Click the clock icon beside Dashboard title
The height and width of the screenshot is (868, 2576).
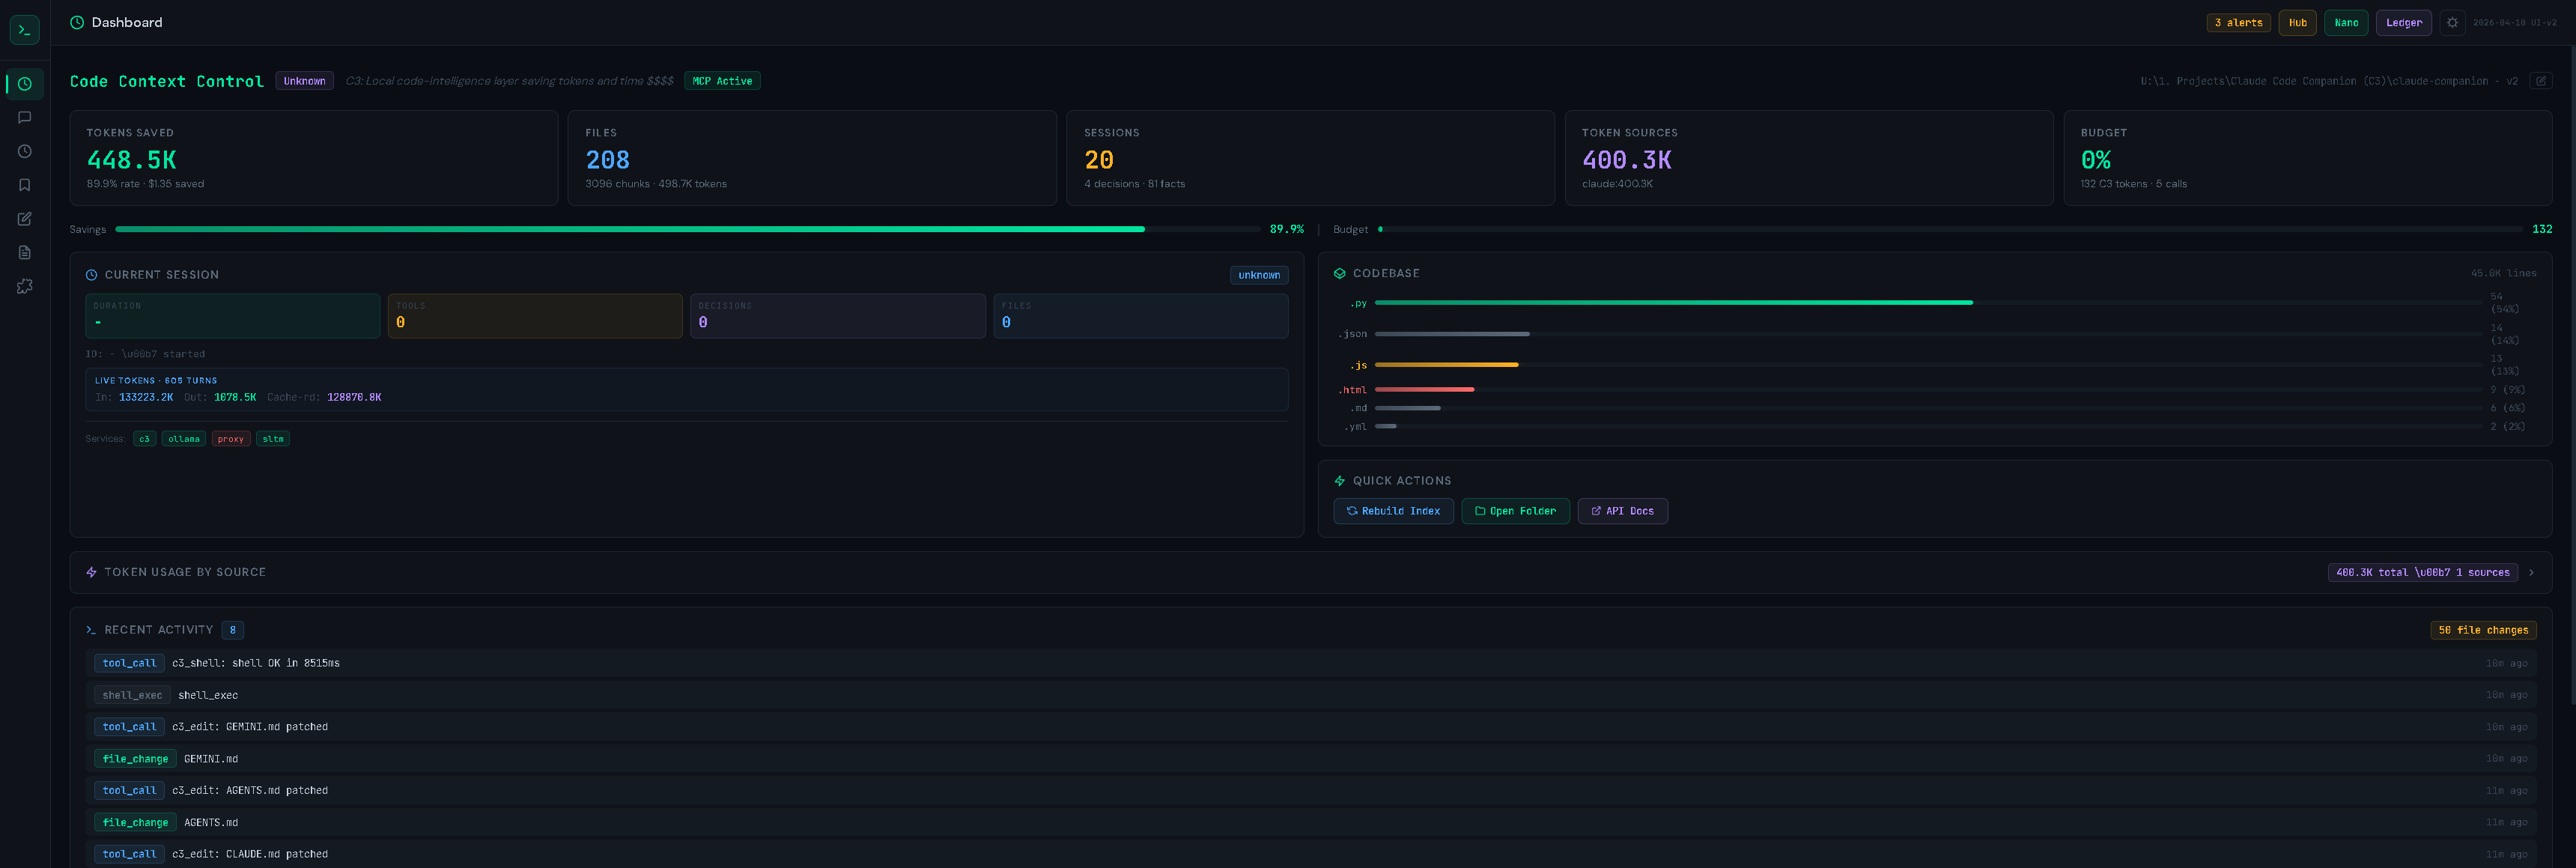77,23
